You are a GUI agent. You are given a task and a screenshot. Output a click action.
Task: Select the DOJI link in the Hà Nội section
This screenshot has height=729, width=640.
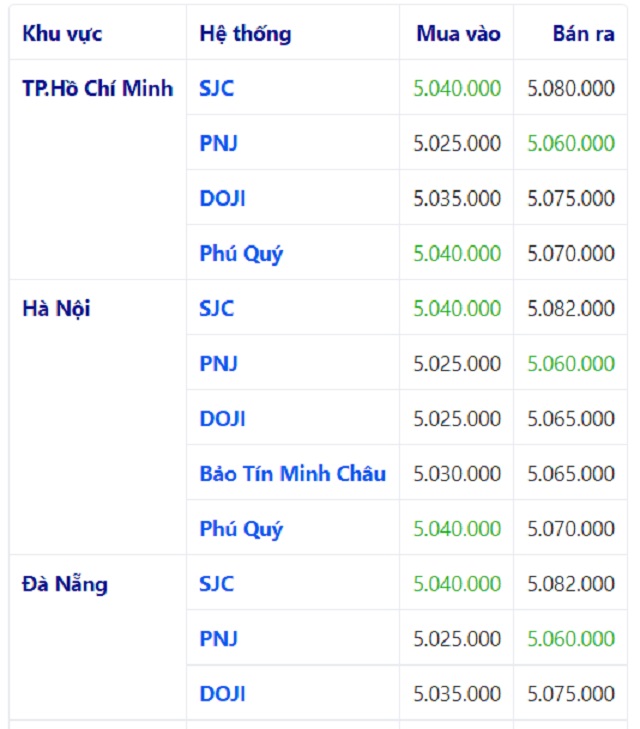[222, 418]
